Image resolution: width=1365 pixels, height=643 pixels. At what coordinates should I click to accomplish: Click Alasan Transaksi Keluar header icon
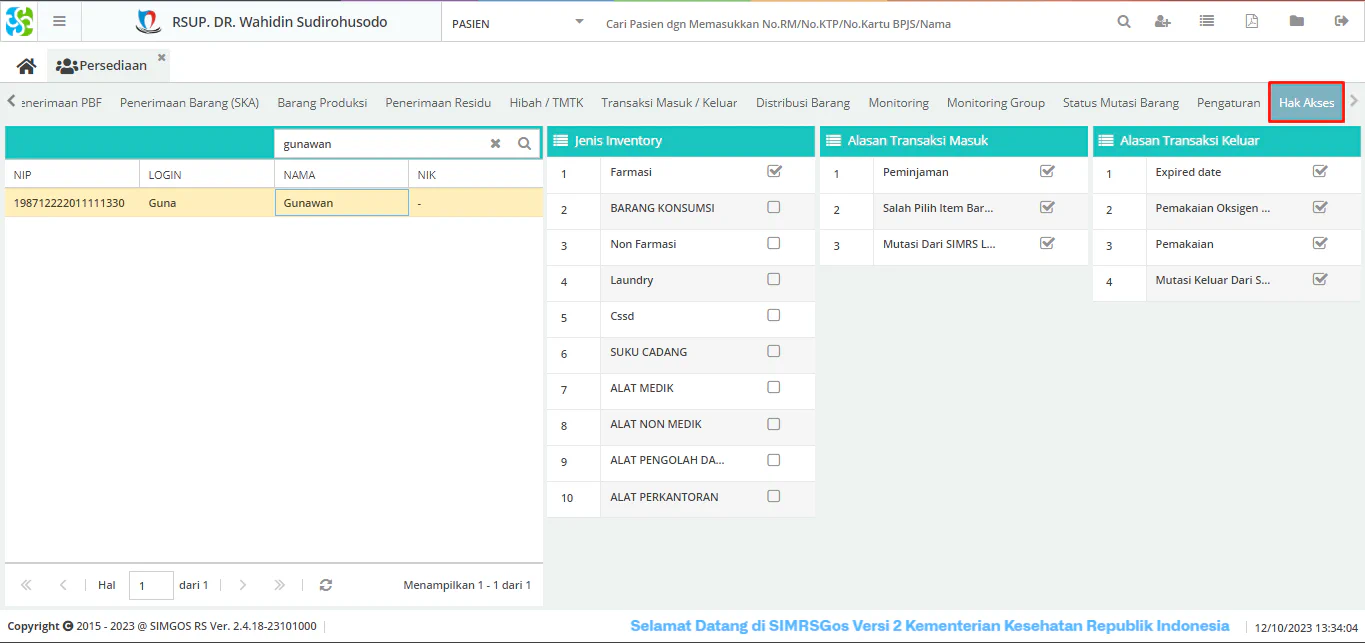1106,141
